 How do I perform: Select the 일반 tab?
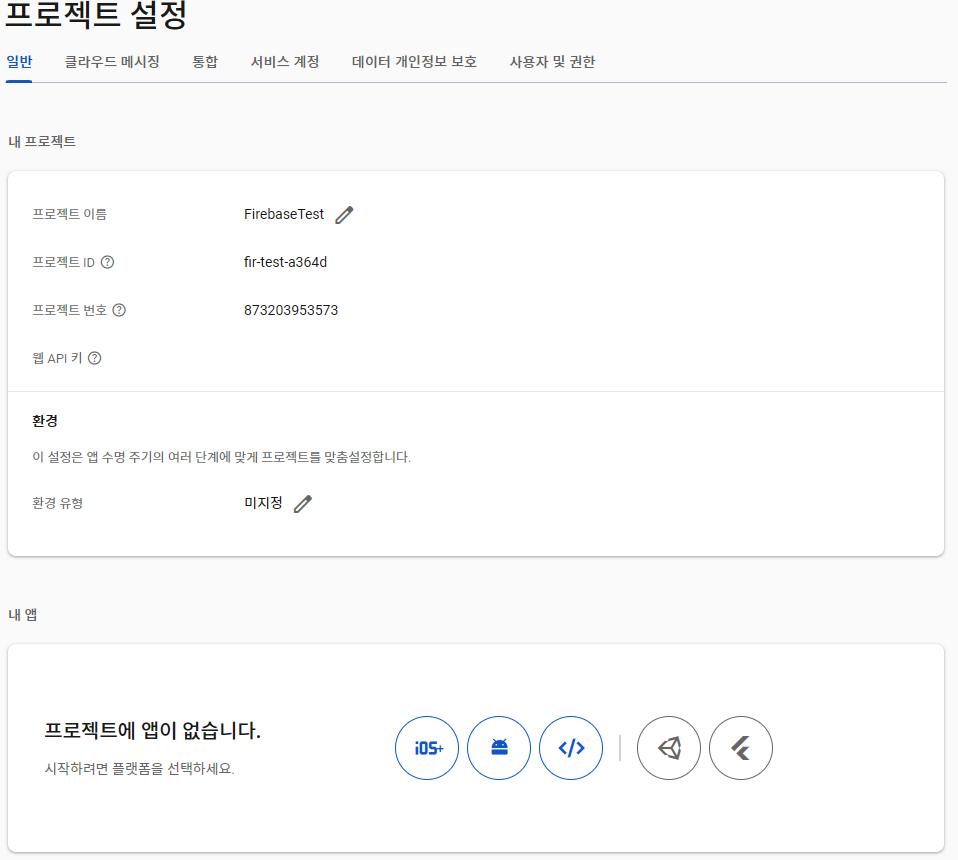tap(19, 62)
